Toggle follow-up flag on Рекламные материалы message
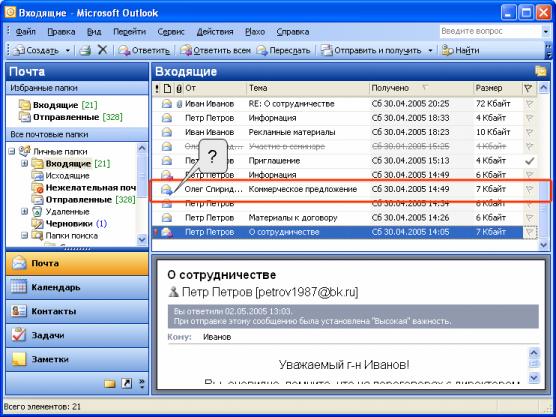The height and width of the screenshot is (417, 556). click(529, 133)
